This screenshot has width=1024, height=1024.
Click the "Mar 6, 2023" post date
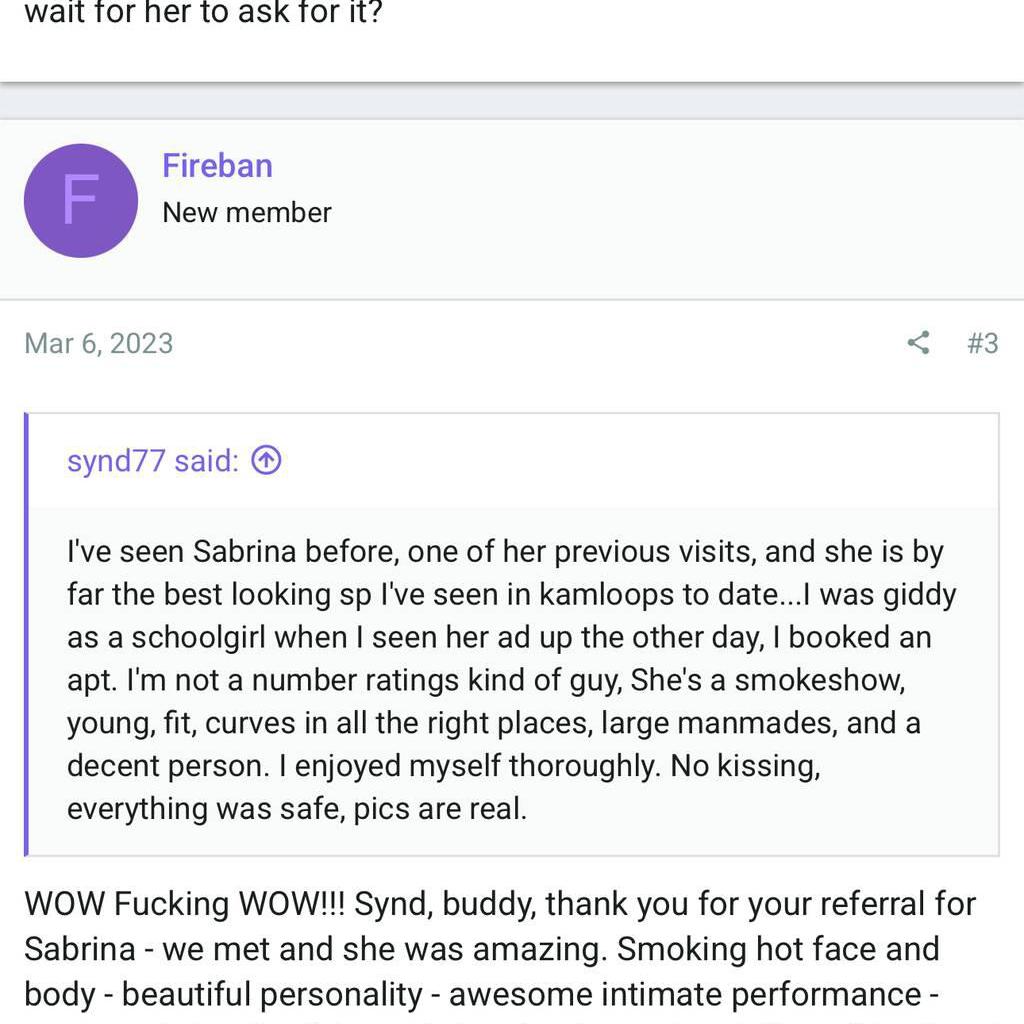(99, 343)
